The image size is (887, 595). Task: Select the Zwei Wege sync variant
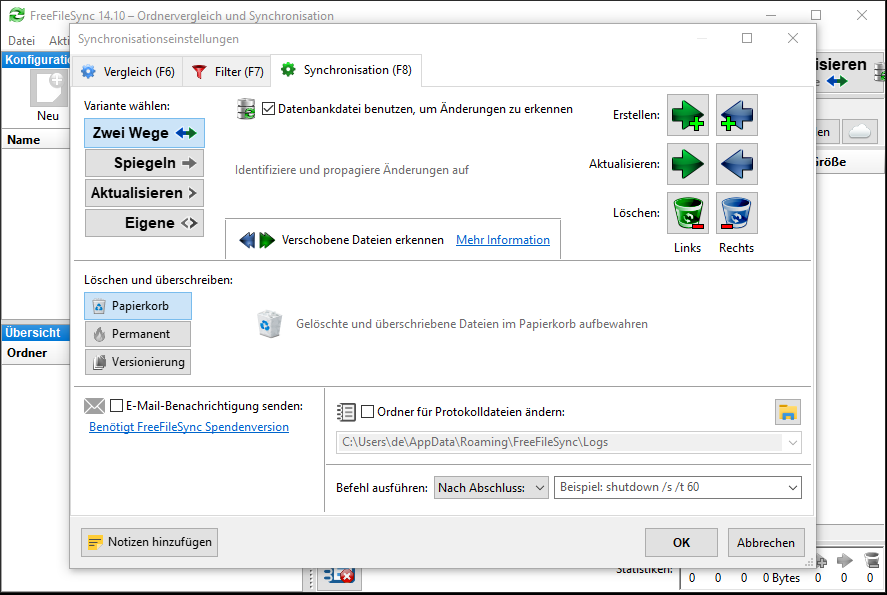[144, 133]
